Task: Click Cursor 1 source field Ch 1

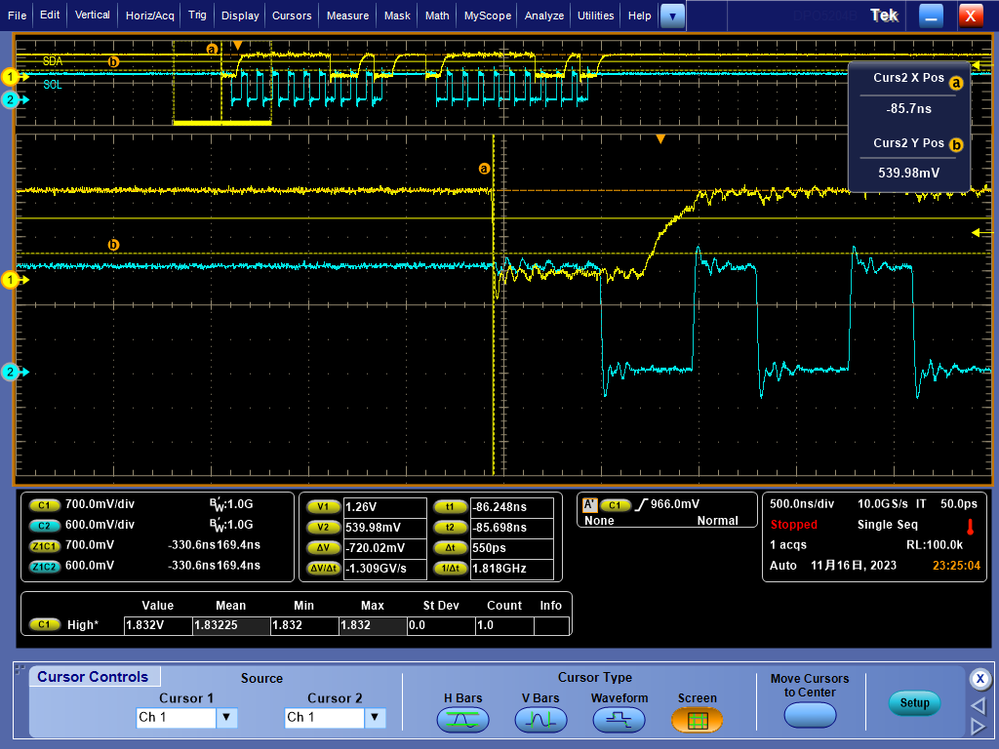Action: (176, 718)
